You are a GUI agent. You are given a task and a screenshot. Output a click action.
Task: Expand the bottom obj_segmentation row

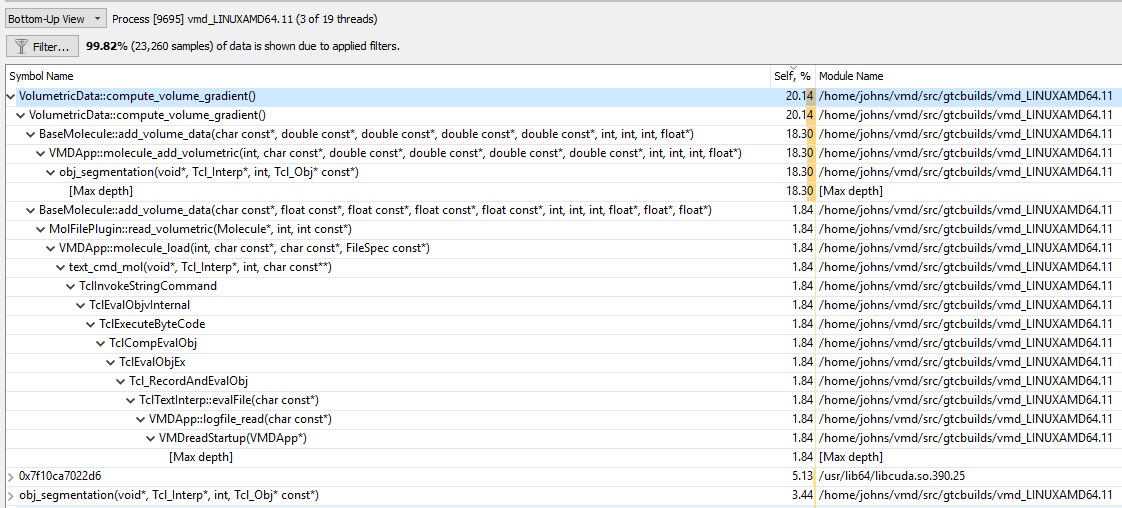point(10,495)
